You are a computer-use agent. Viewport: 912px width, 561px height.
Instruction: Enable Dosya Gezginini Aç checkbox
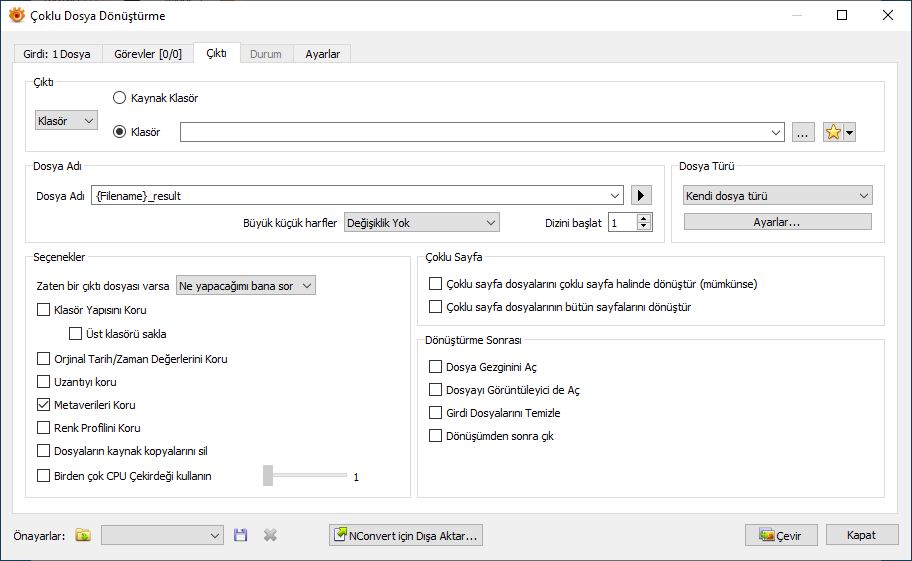pos(435,367)
